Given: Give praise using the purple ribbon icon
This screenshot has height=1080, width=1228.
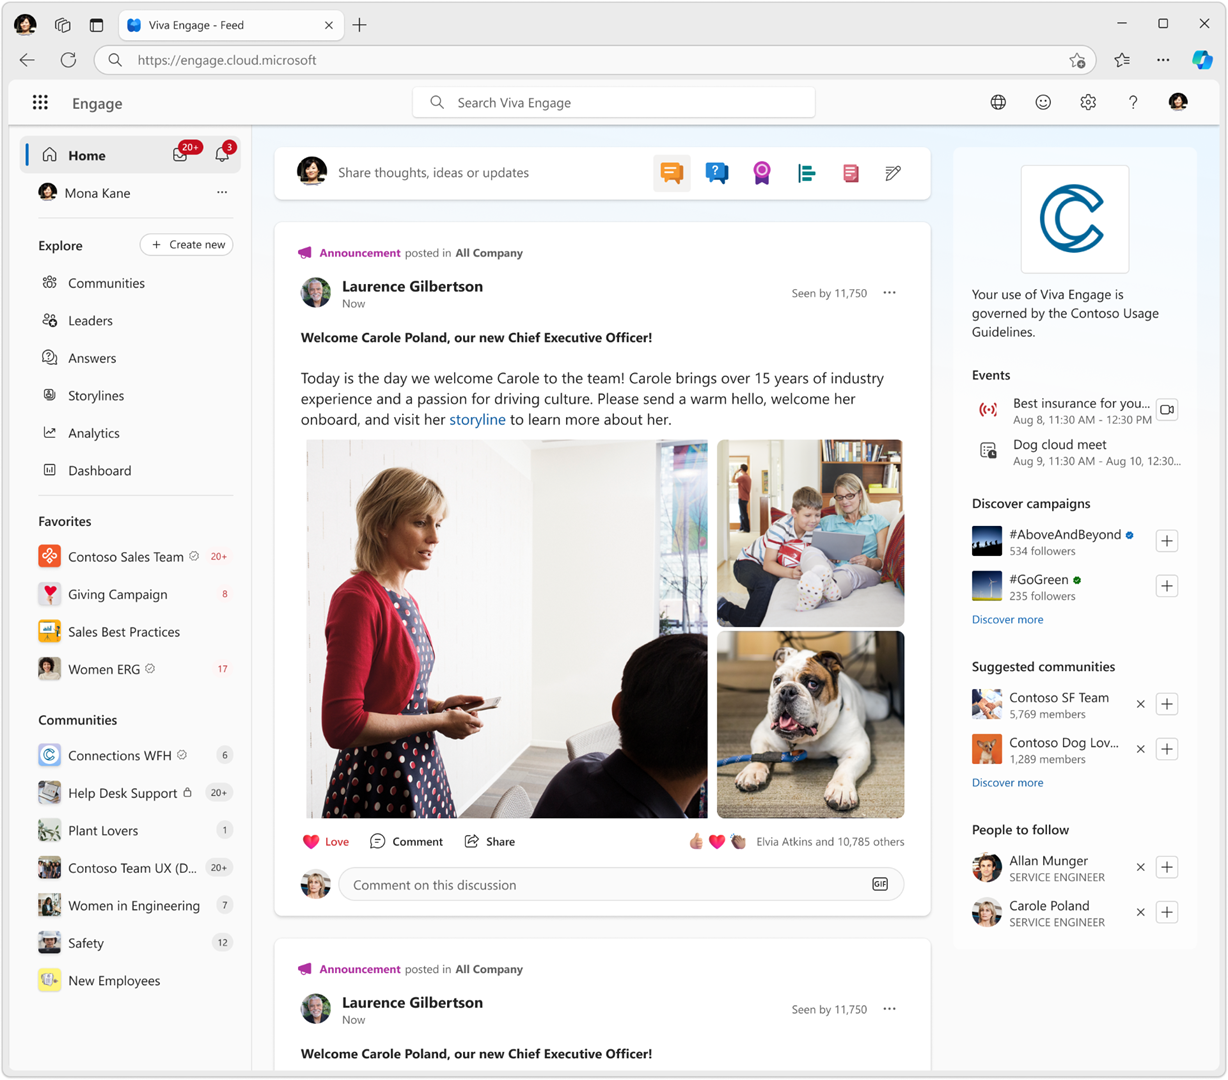Looking at the screenshot, I should pos(762,173).
